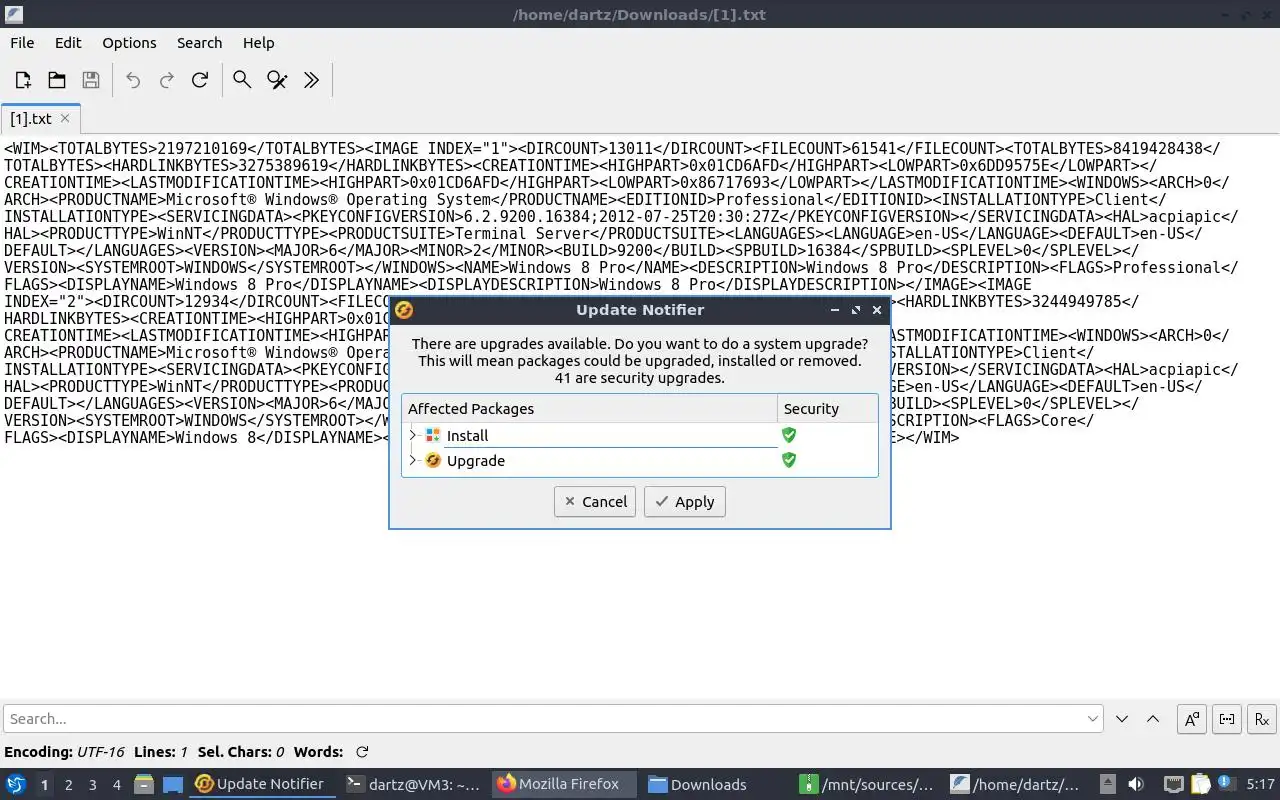Image resolution: width=1280 pixels, height=800 pixels.
Task: Refresh the word count in status bar
Action: (362, 752)
